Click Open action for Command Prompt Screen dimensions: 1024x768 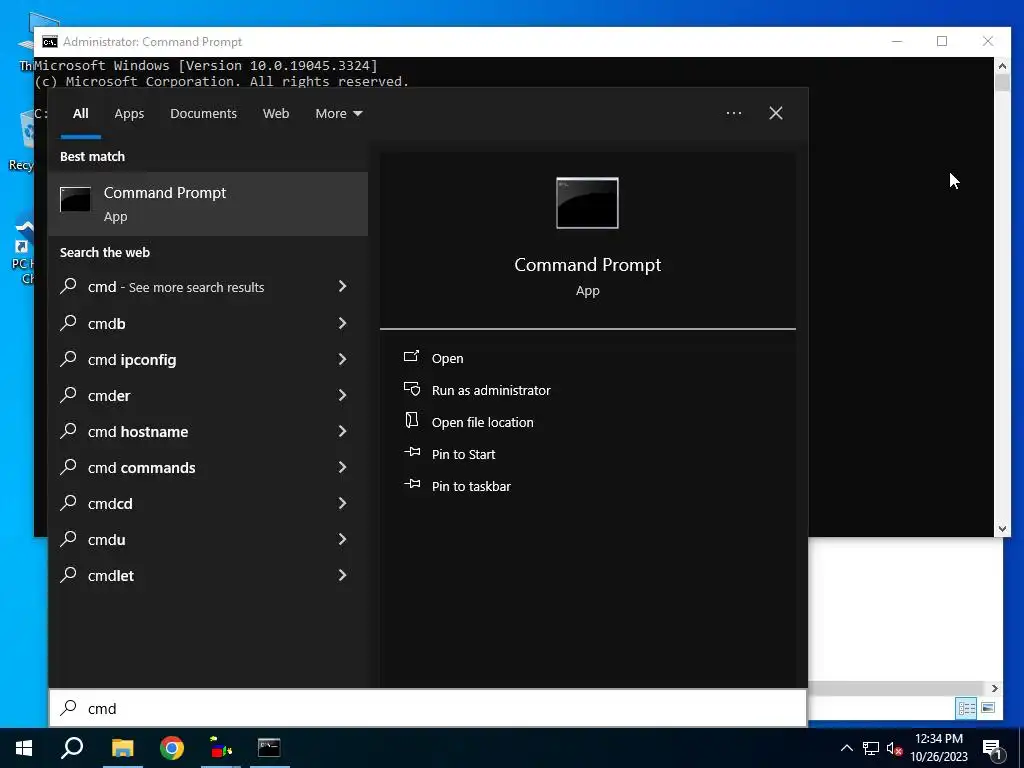point(447,359)
